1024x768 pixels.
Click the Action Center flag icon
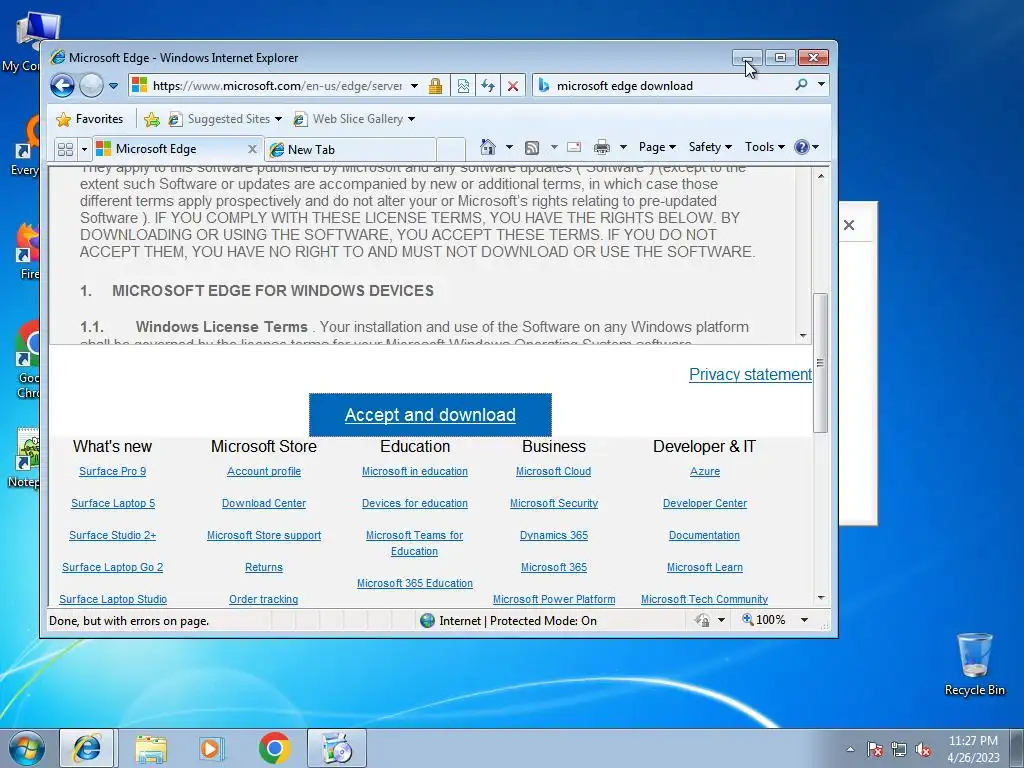tap(875, 750)
